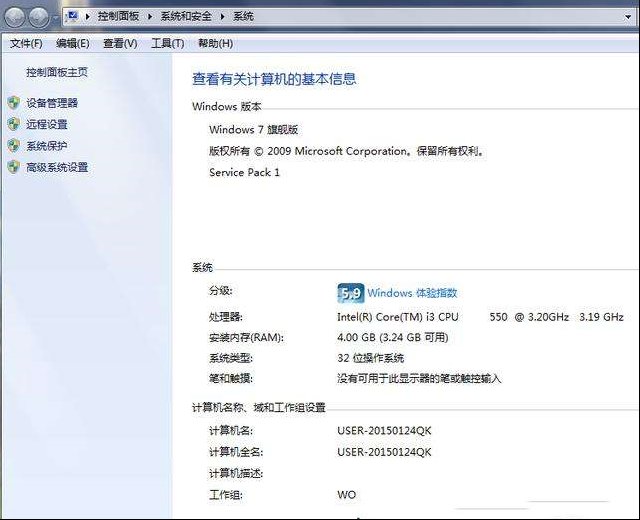Click shield icon next to 高级系统设置

(x=14, y=167)
